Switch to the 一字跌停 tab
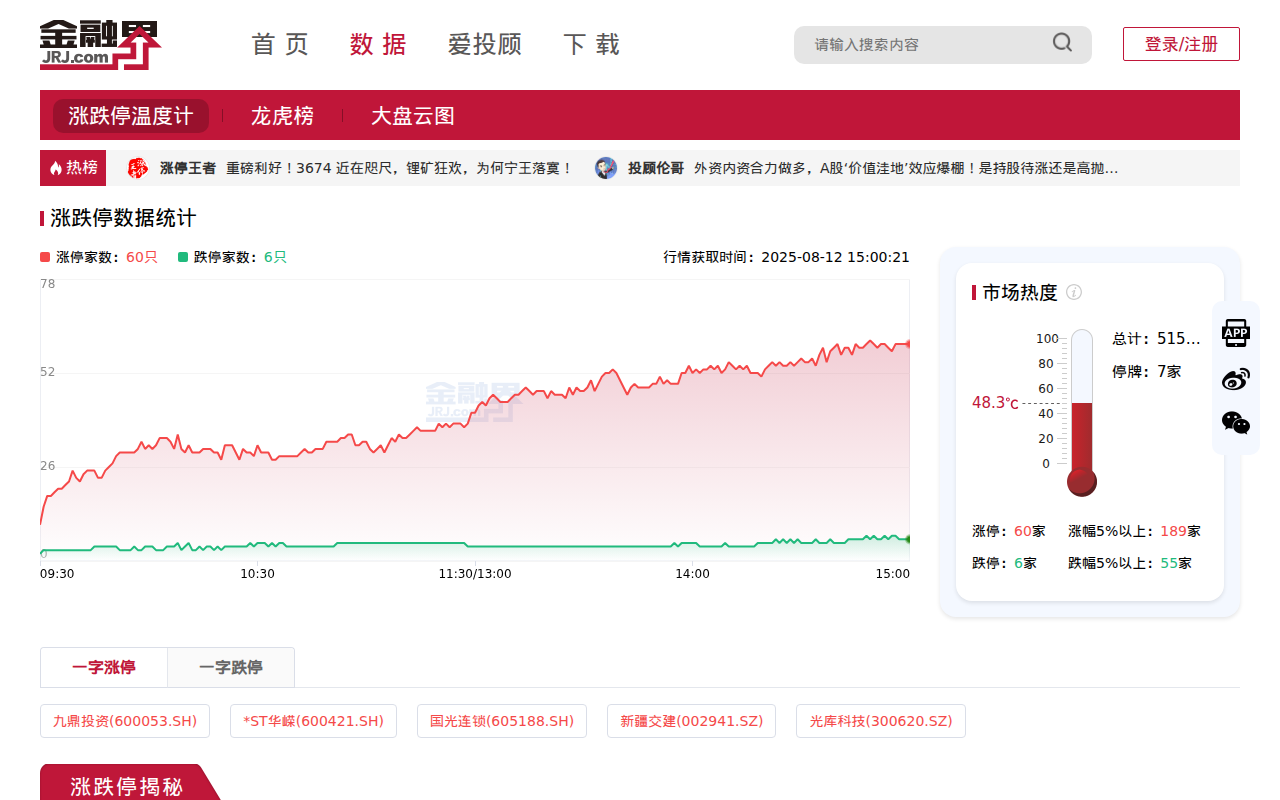The width and height of the screenshot is (1280, 800). (231, 667)
